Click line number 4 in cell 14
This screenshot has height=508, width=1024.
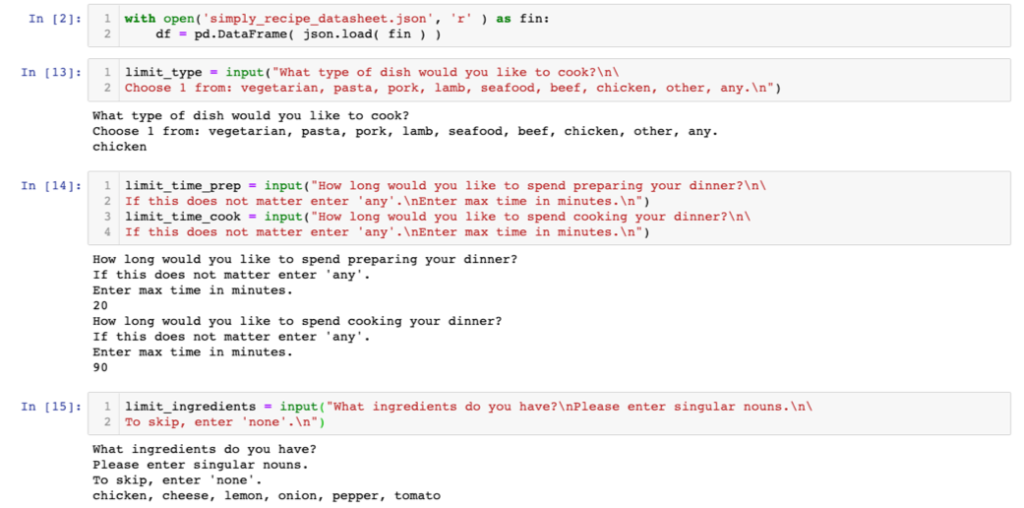(x=106, y=233)
